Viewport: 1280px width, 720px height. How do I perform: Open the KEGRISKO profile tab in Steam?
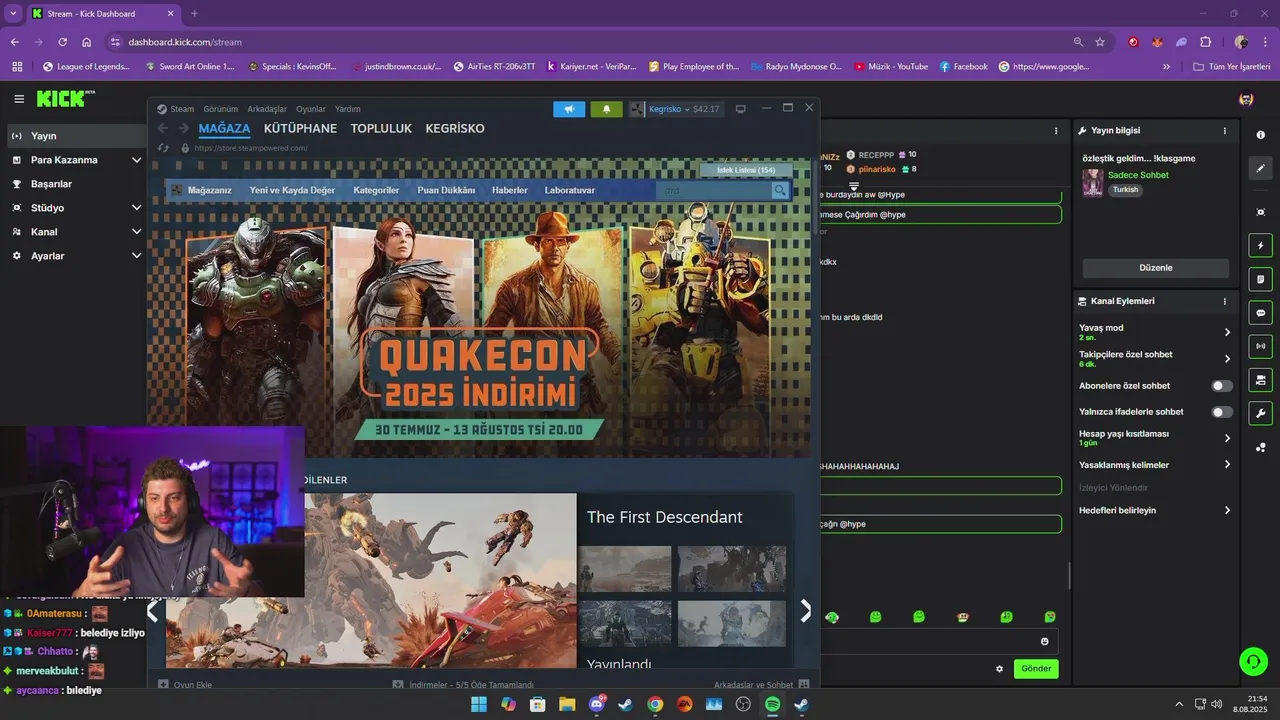(x=455, y=129)
